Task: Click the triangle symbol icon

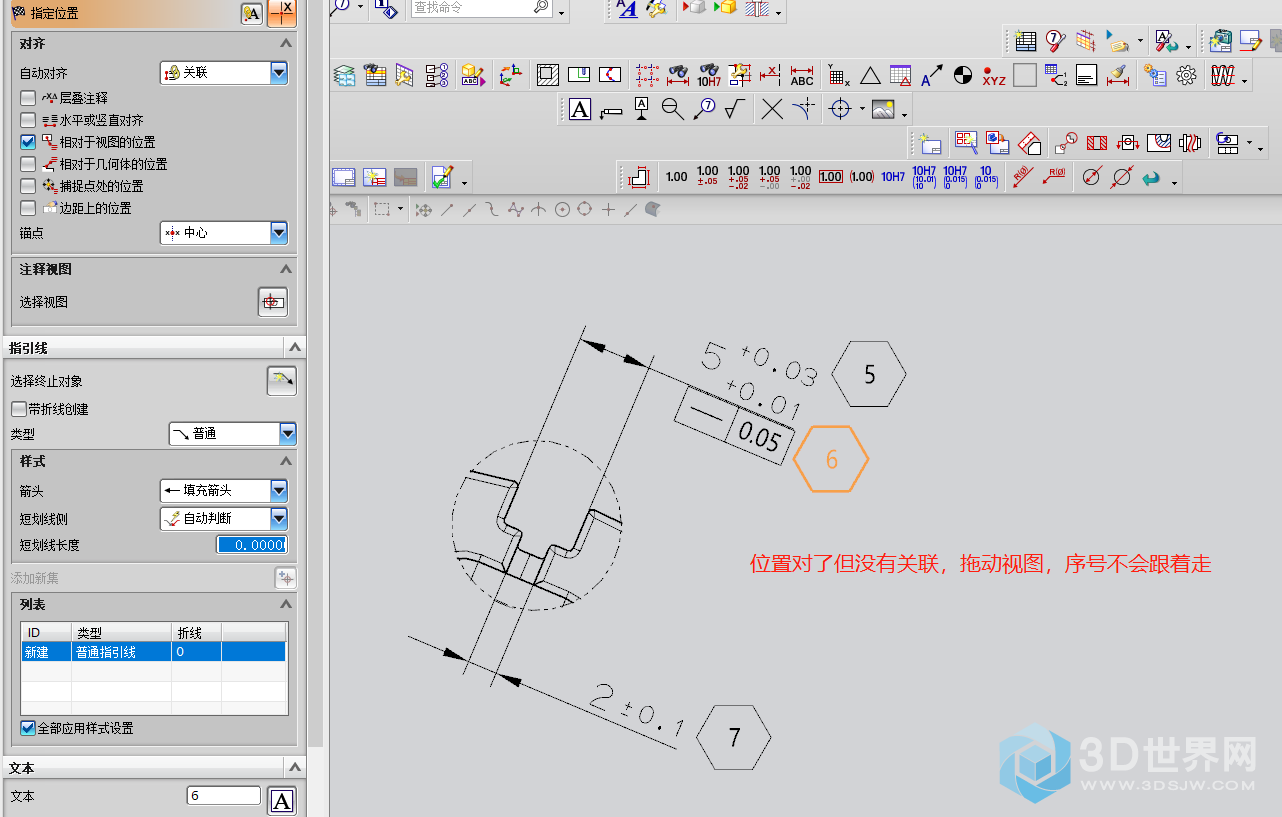Action: (x=870, y=76)
